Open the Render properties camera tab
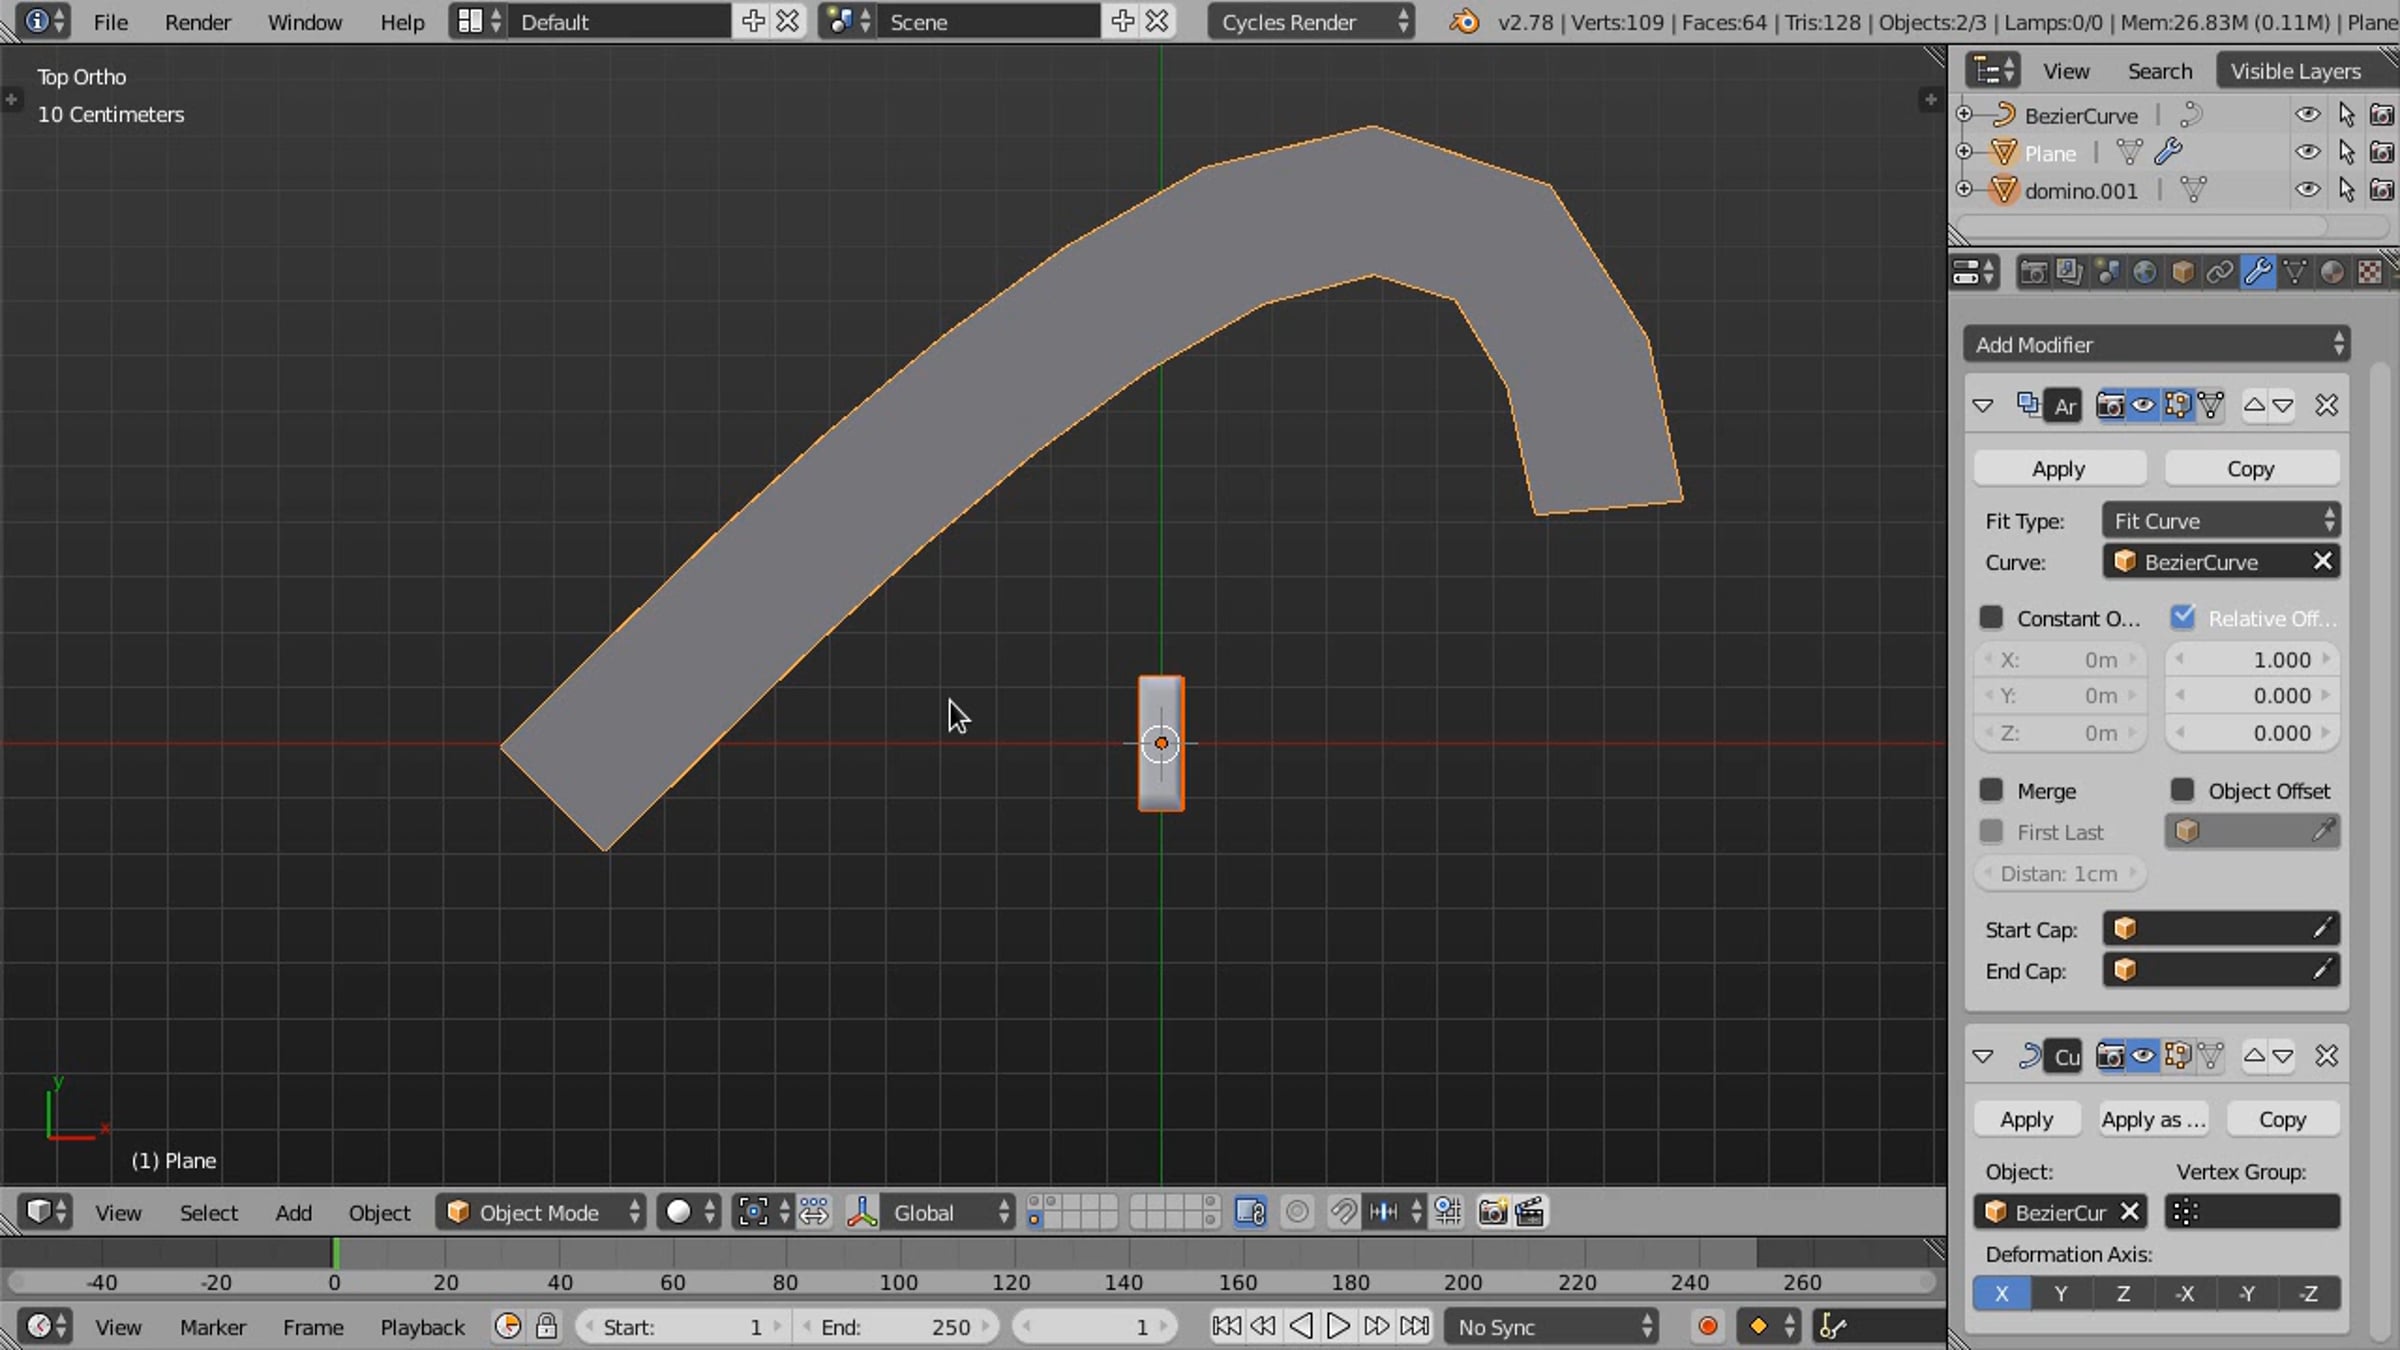The height and width of the screenshot is (1350, 2400). pos(2032,272)
